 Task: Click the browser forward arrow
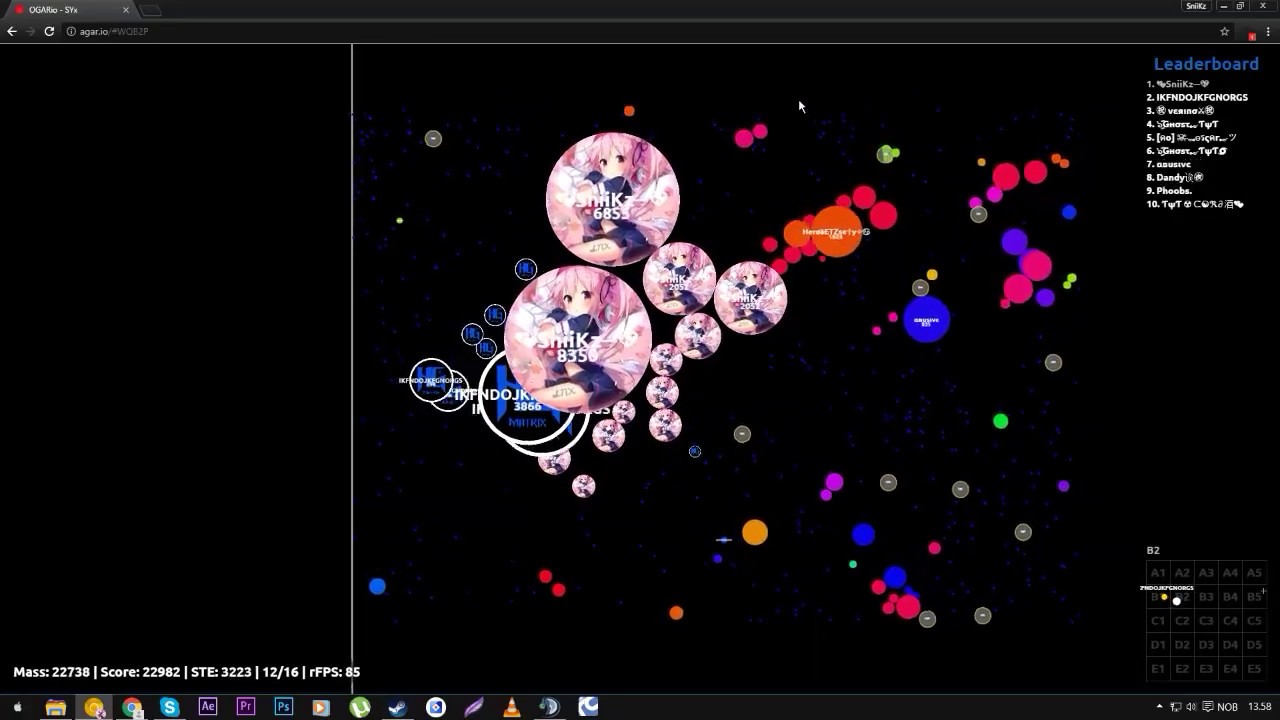[30, 31]
